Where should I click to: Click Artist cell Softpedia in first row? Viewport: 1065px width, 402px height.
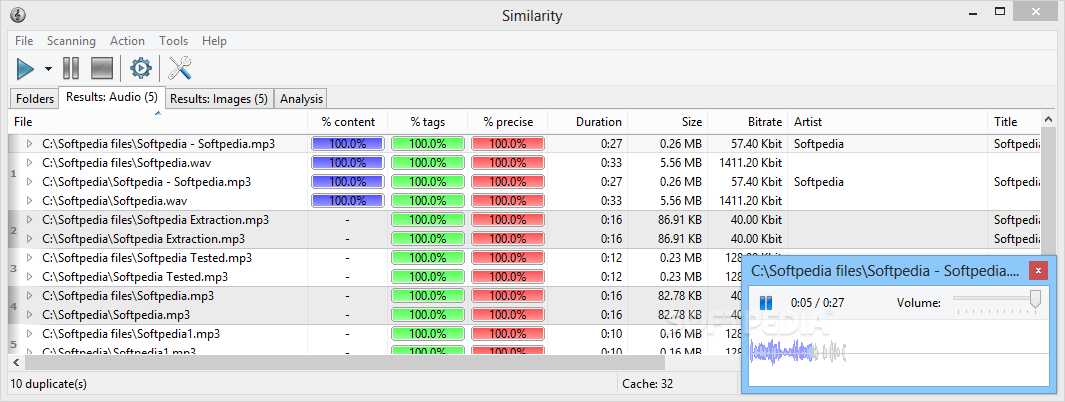[818, 144]
